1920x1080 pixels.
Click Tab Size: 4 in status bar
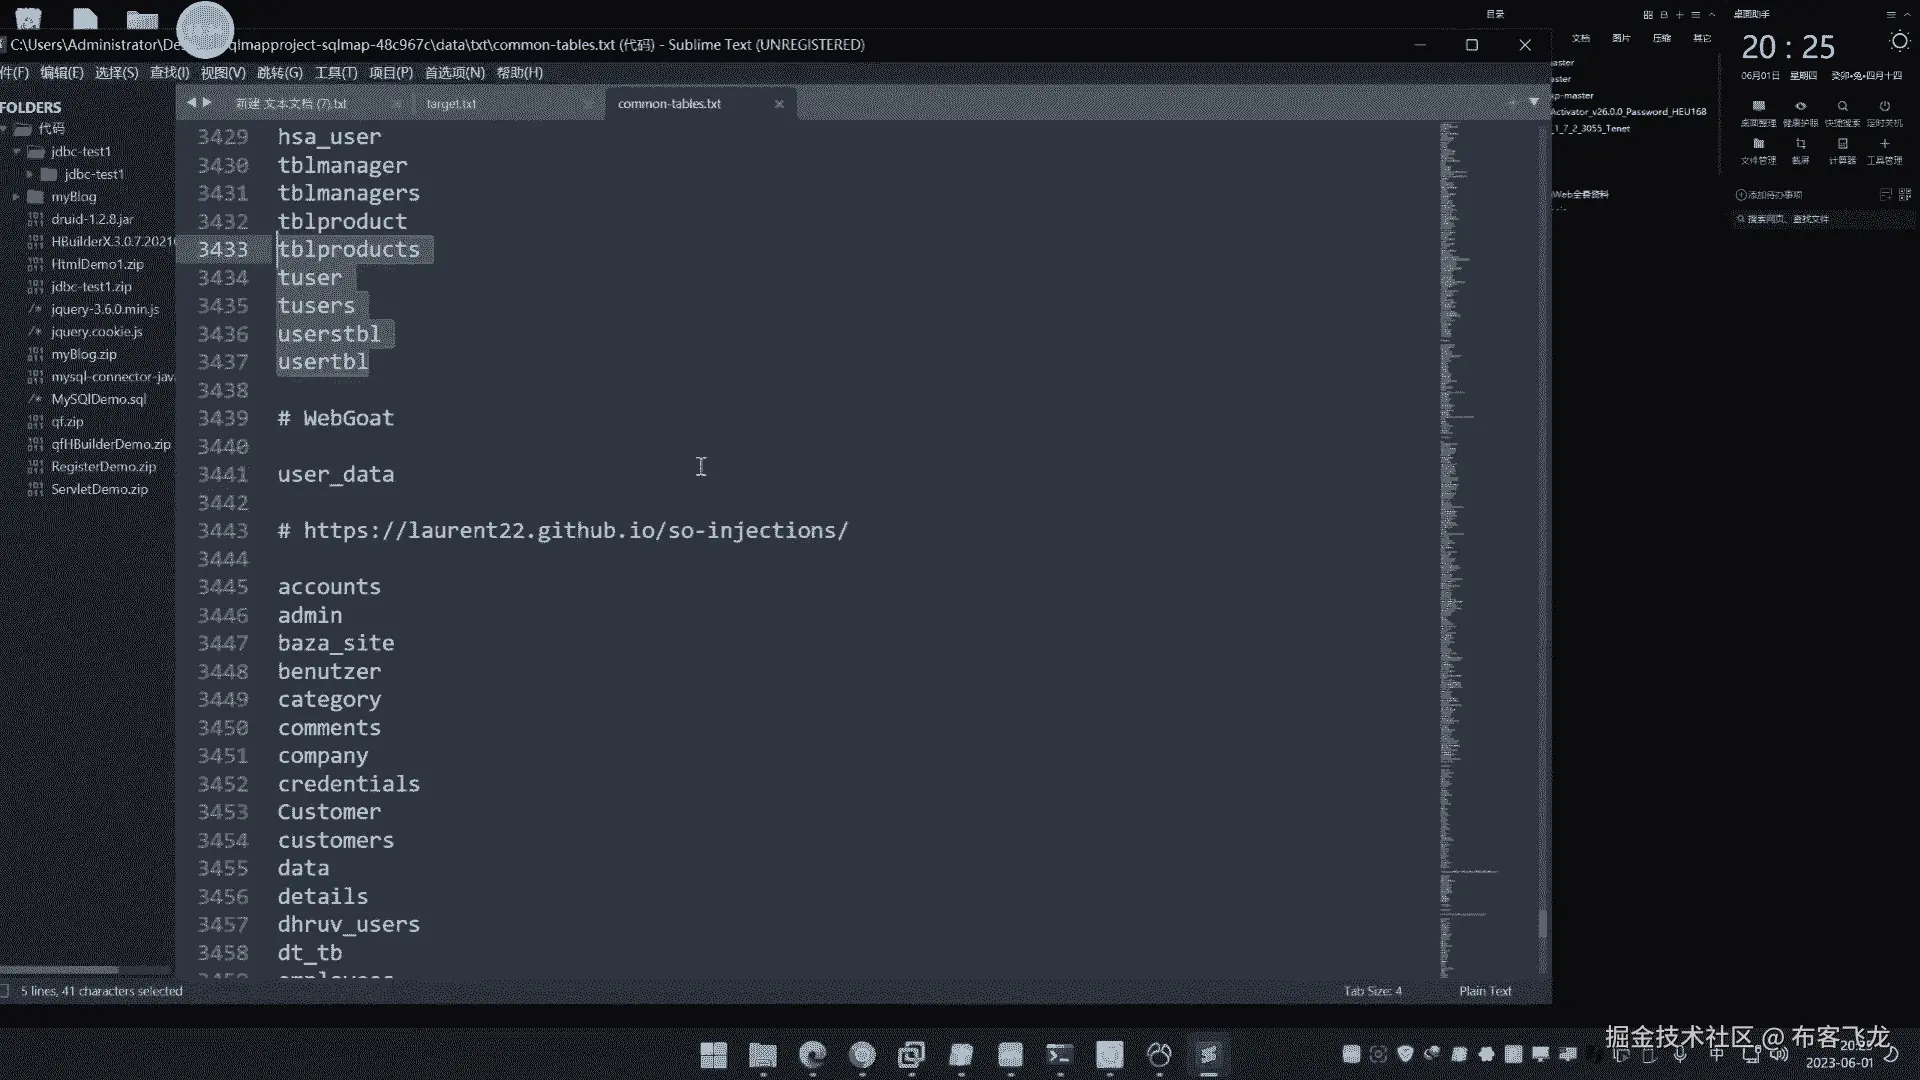1372,991
